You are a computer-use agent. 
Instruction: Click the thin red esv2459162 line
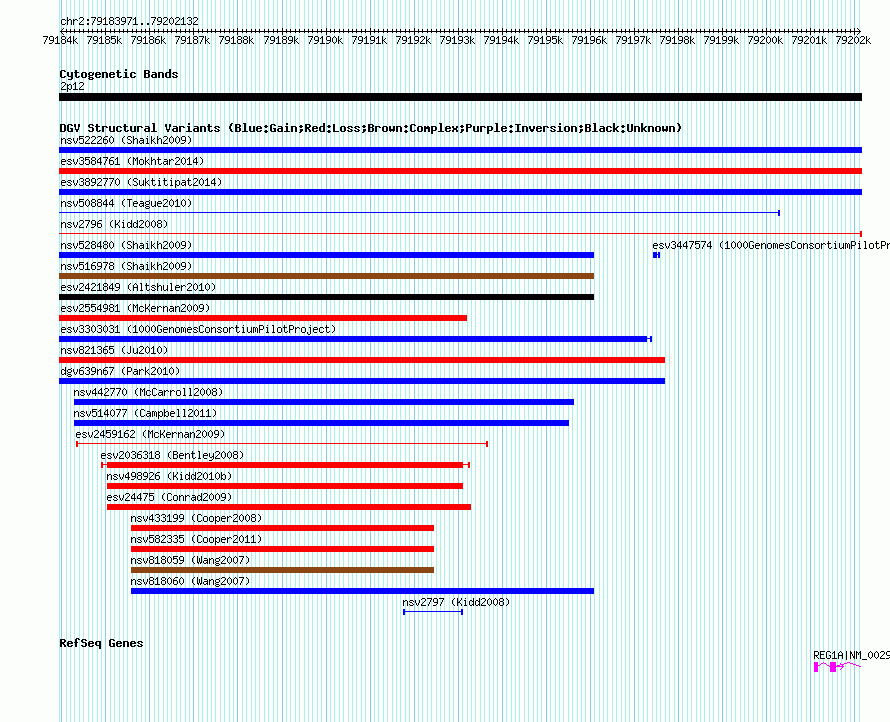coord(282,444)
